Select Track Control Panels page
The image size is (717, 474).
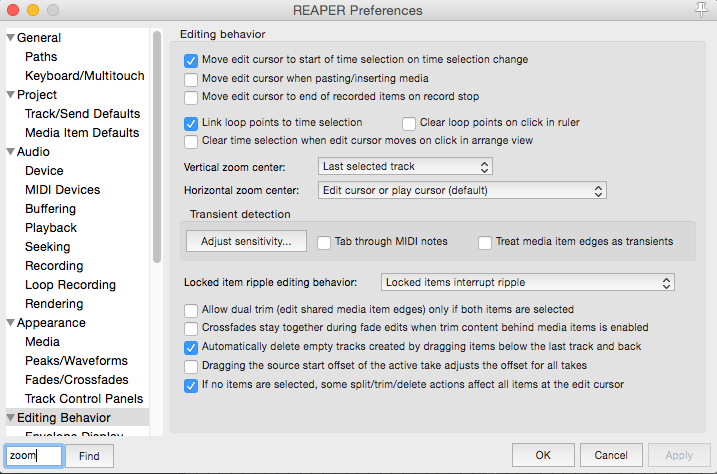pyautogui.click(x=82, y=399)
